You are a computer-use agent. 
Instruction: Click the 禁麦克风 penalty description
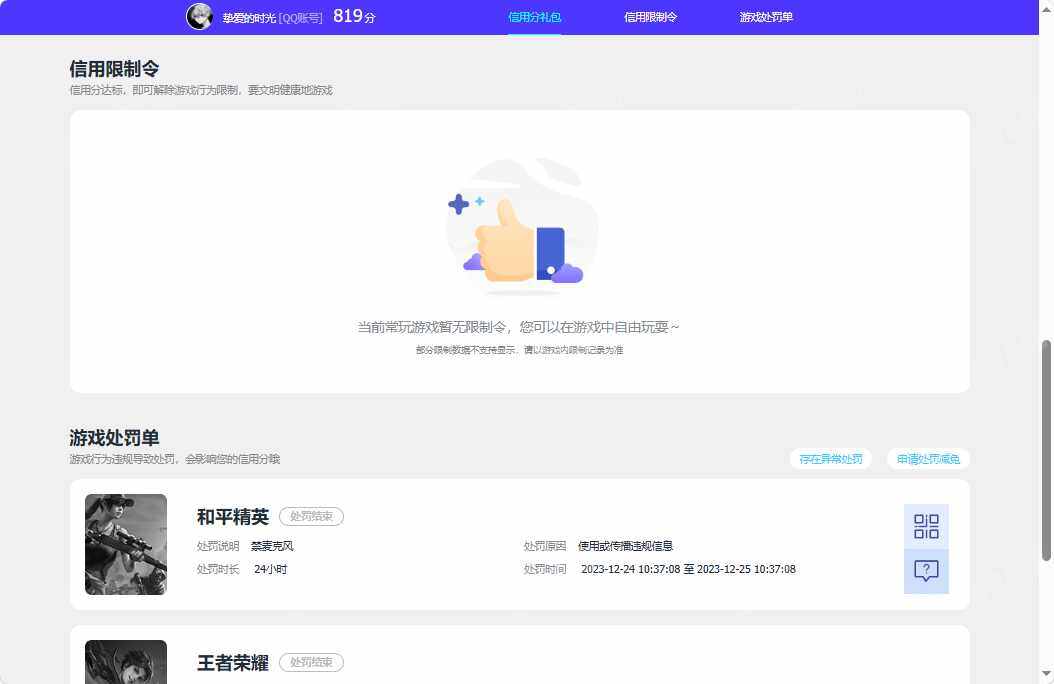(272, 546)
